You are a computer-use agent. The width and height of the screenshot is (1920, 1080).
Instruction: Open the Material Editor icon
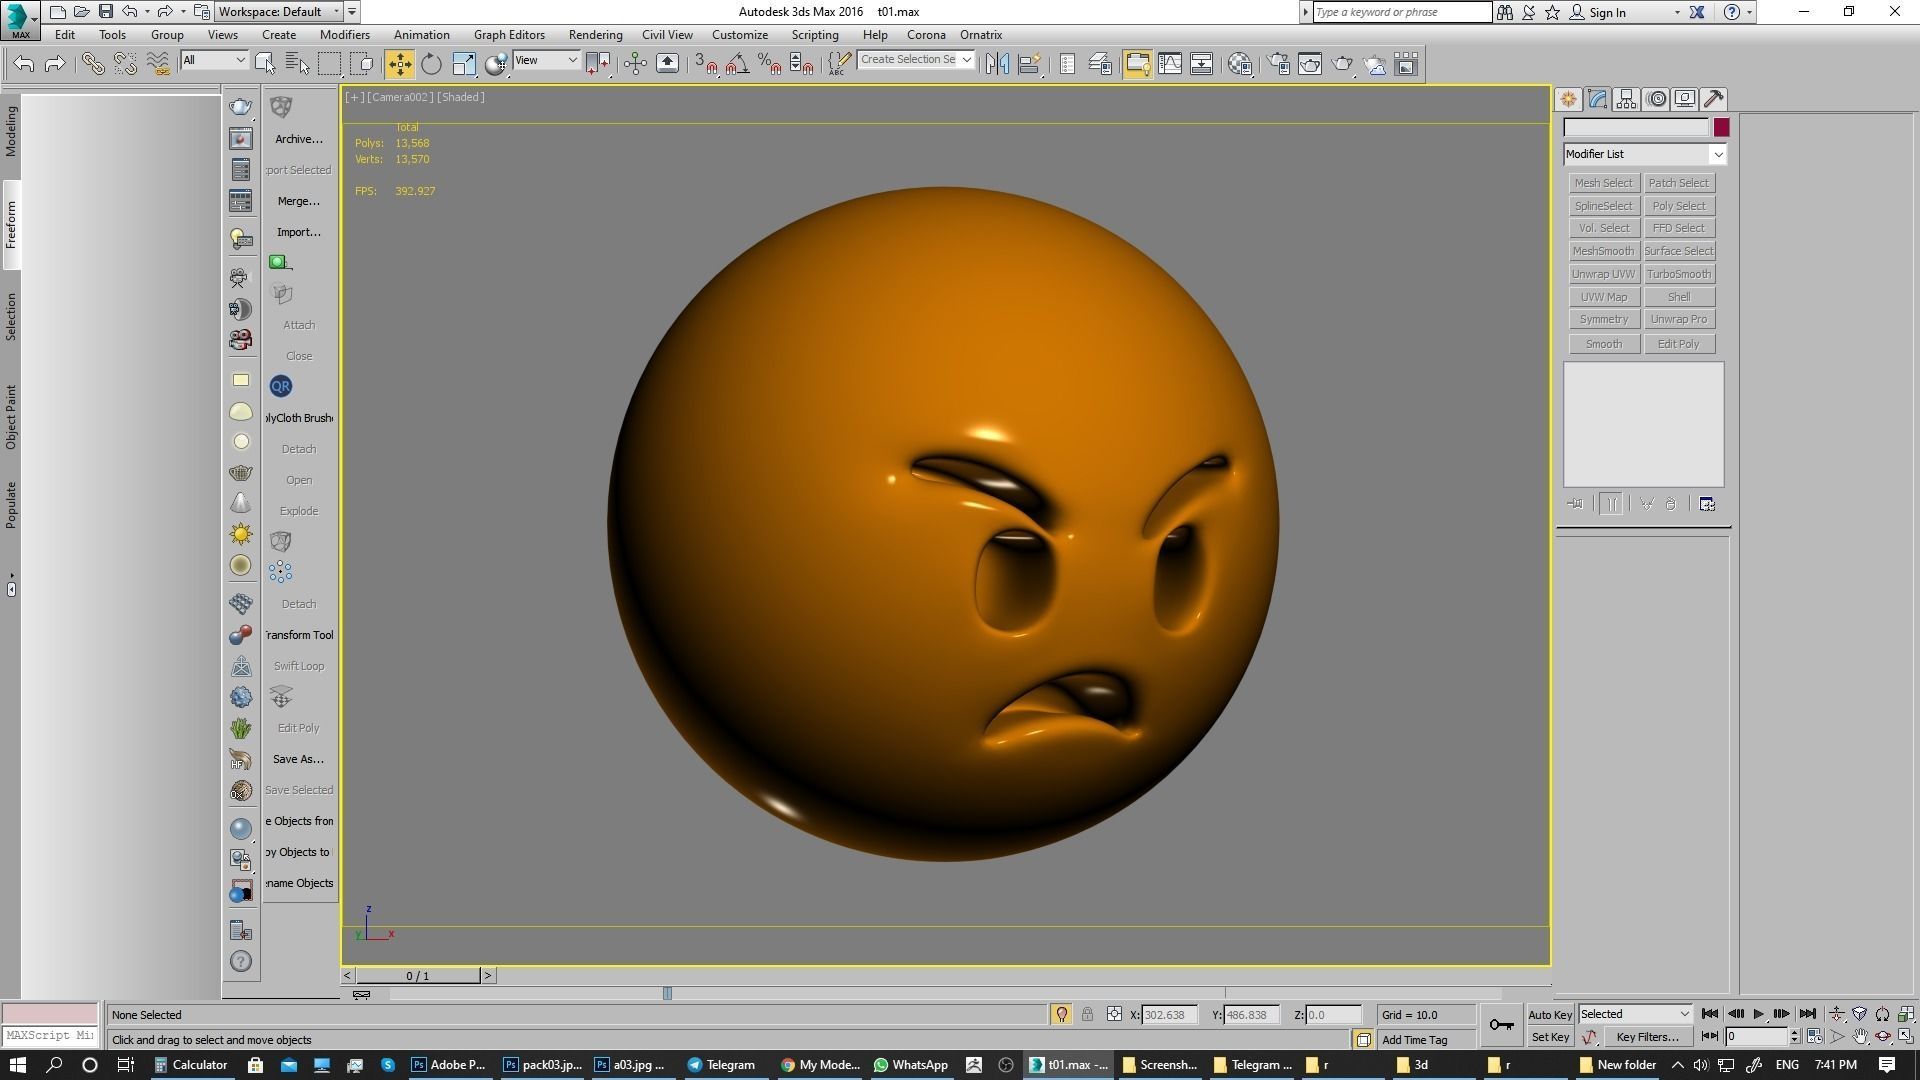(1240, 65)
